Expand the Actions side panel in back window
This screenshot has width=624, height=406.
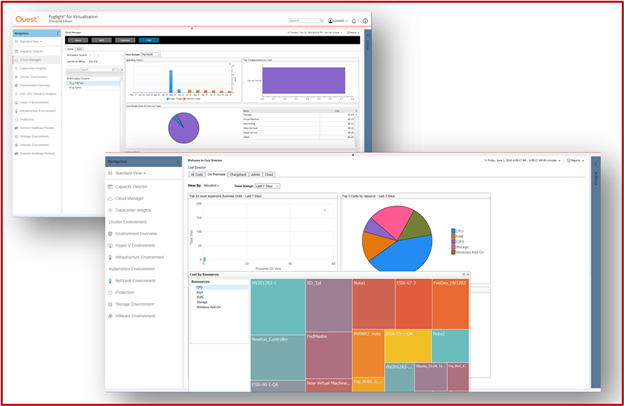pos(368,35)
